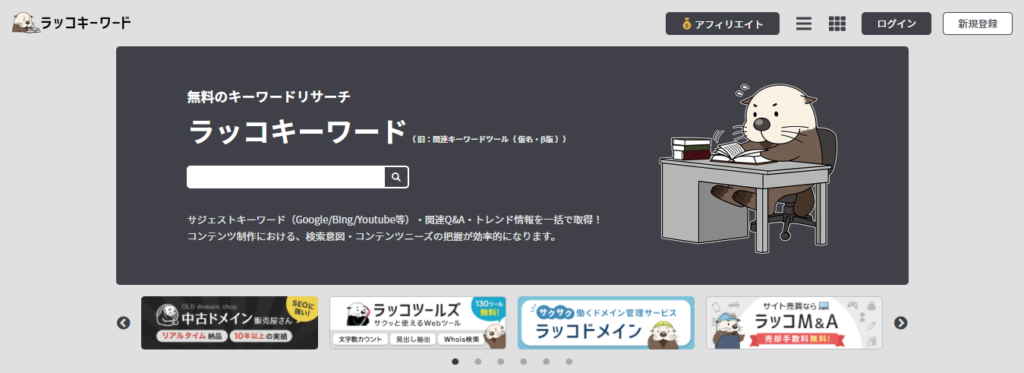The image size is (1024, 373).
Task: Click the アフィリエイト money bag button
Action: 722,24
